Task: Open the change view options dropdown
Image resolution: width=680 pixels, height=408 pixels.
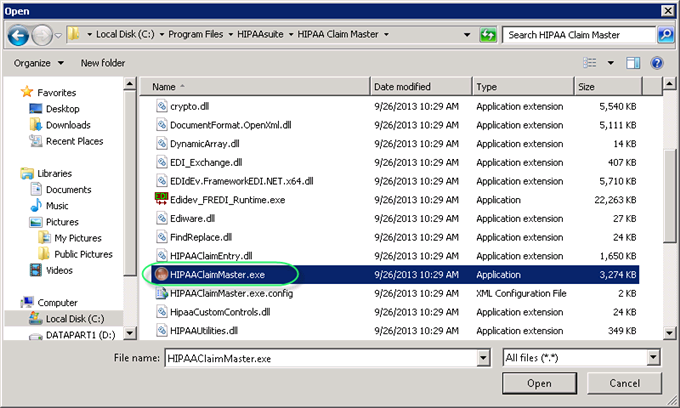Action: 612,62
